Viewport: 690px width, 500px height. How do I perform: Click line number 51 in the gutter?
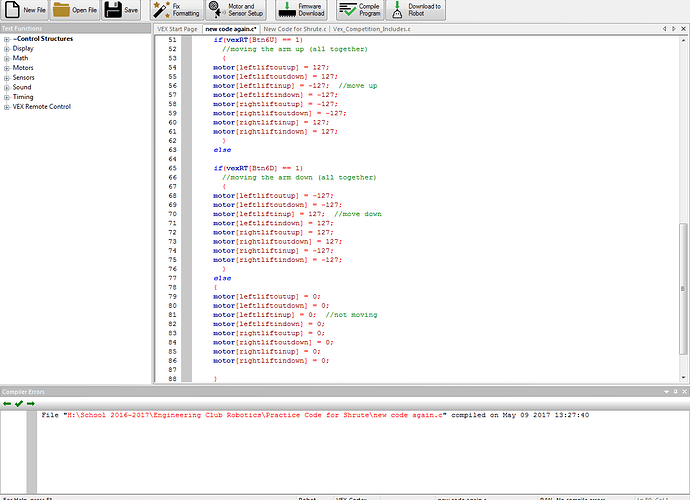(172, 40)
